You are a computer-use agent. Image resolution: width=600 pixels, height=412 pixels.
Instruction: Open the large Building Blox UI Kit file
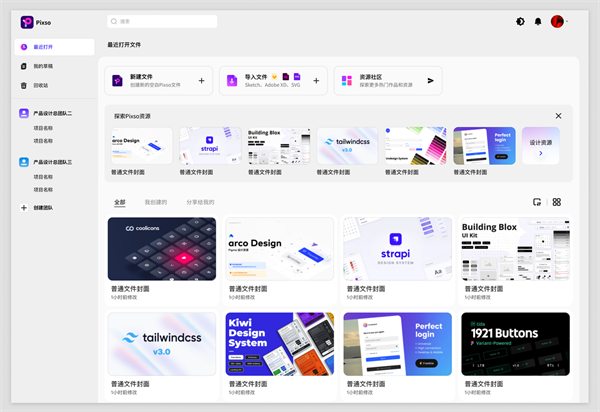click(515, 249)
